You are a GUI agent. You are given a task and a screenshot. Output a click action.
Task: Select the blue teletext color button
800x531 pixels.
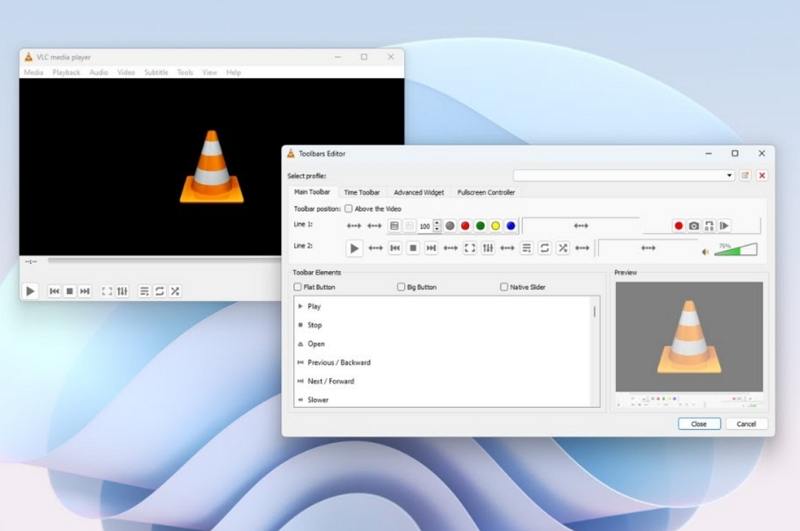511,225
